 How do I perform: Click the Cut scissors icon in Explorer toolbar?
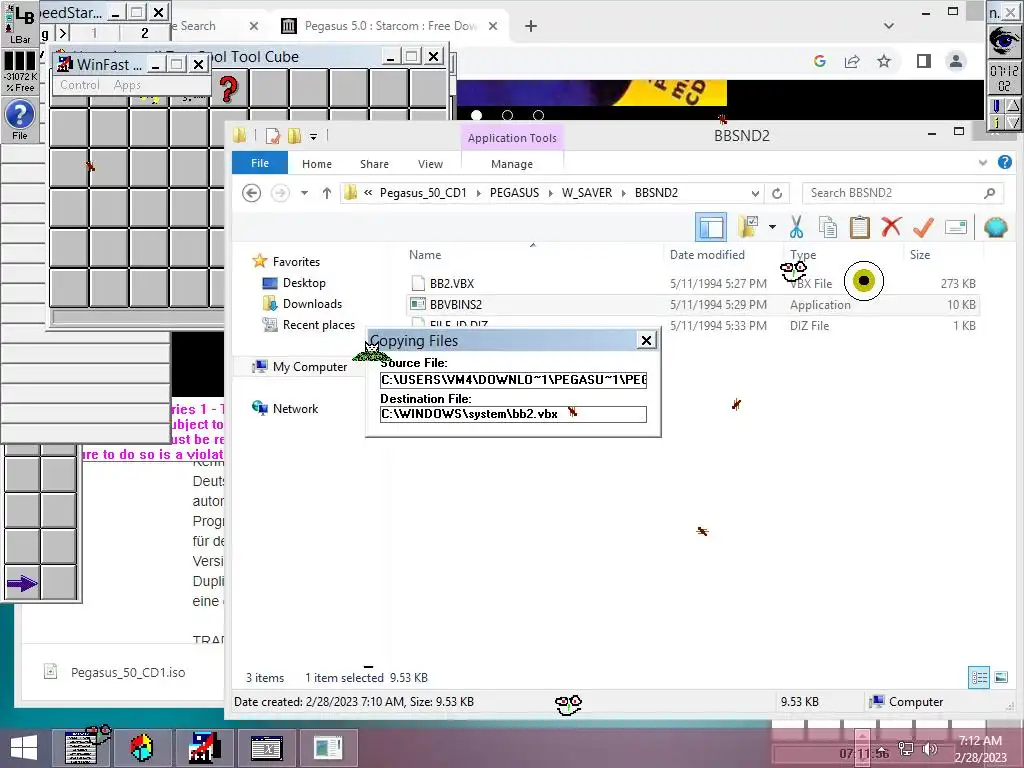click(796, 227)
